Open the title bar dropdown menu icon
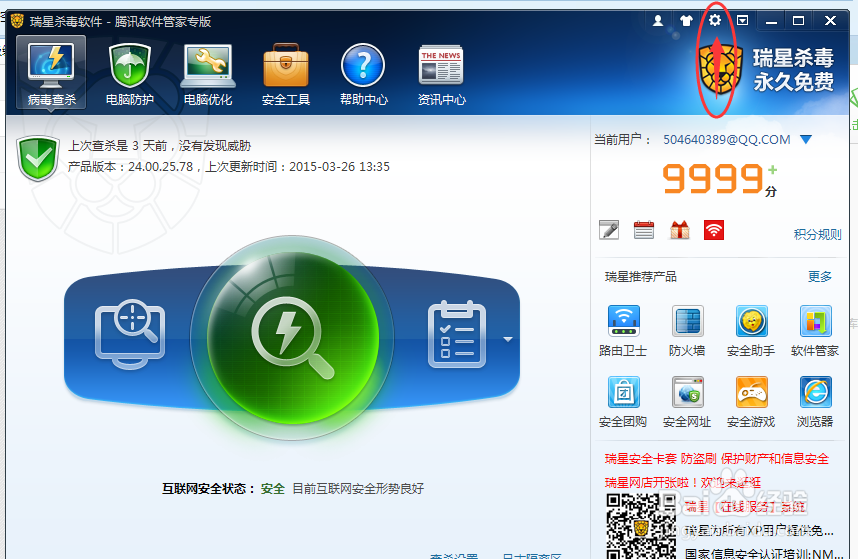Viewport: 858px width, 559px height. tap(743, 21)
